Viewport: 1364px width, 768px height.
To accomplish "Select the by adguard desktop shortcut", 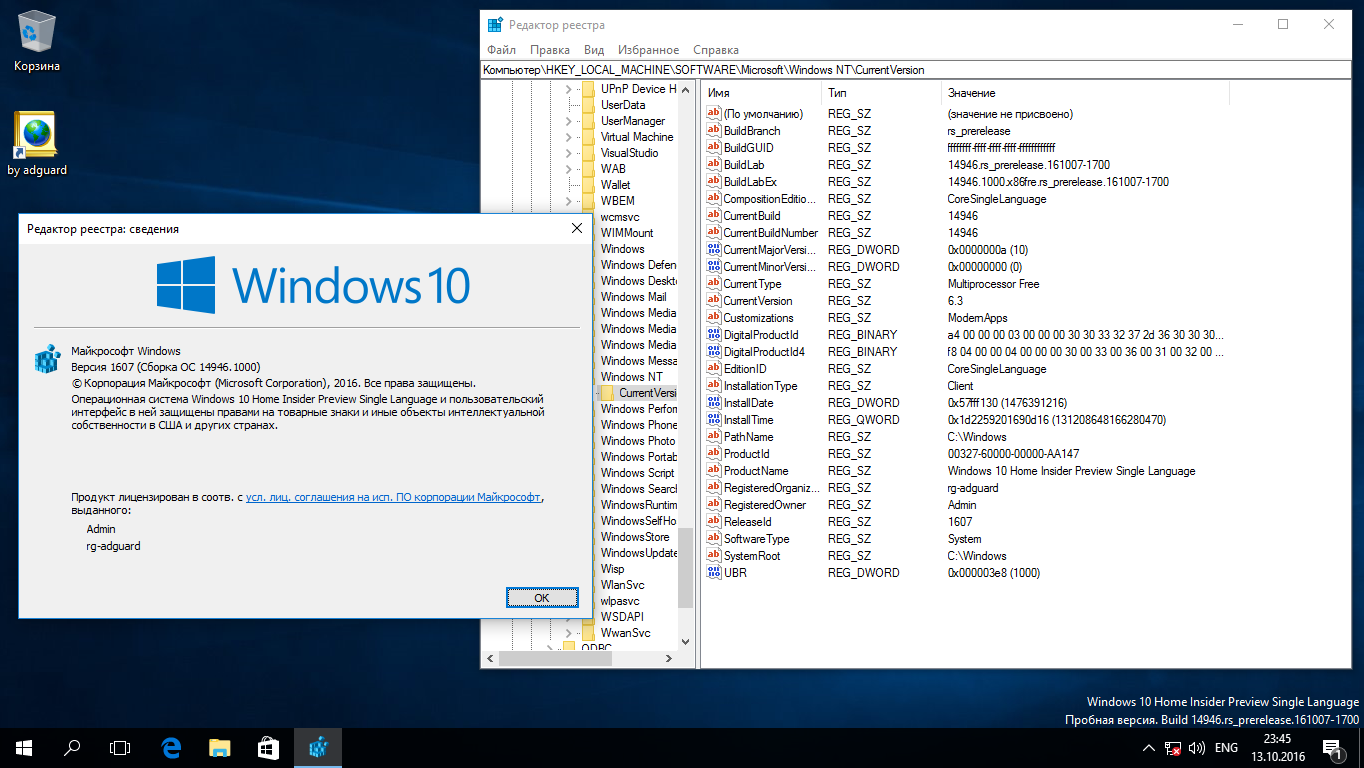I will coord(37,144).
